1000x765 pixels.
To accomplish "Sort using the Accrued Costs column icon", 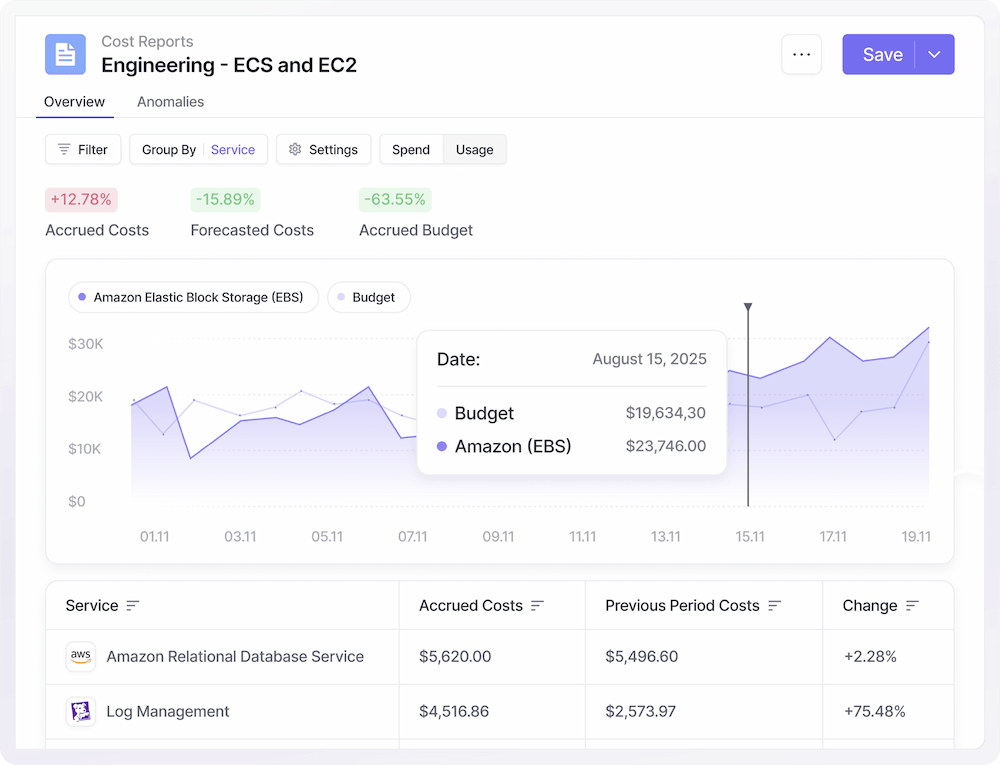I will pyautogui.click(x=537, y=606).
